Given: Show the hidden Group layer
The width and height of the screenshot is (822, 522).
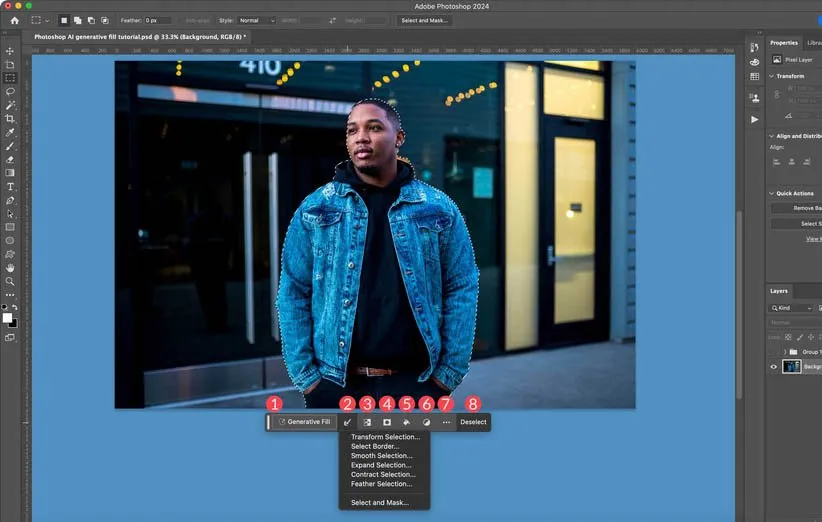Looking at the screenshot, I should [x=773, y=352].
